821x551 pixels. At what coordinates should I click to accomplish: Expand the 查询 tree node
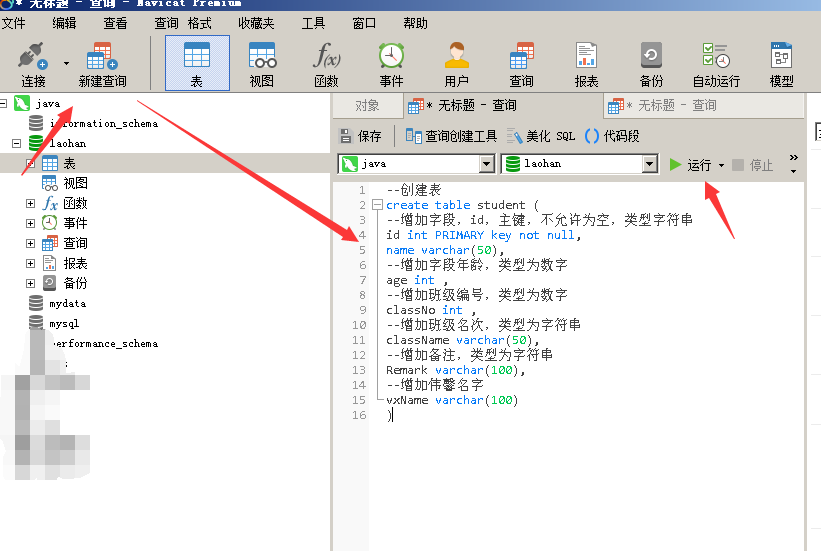pos(30,243)
